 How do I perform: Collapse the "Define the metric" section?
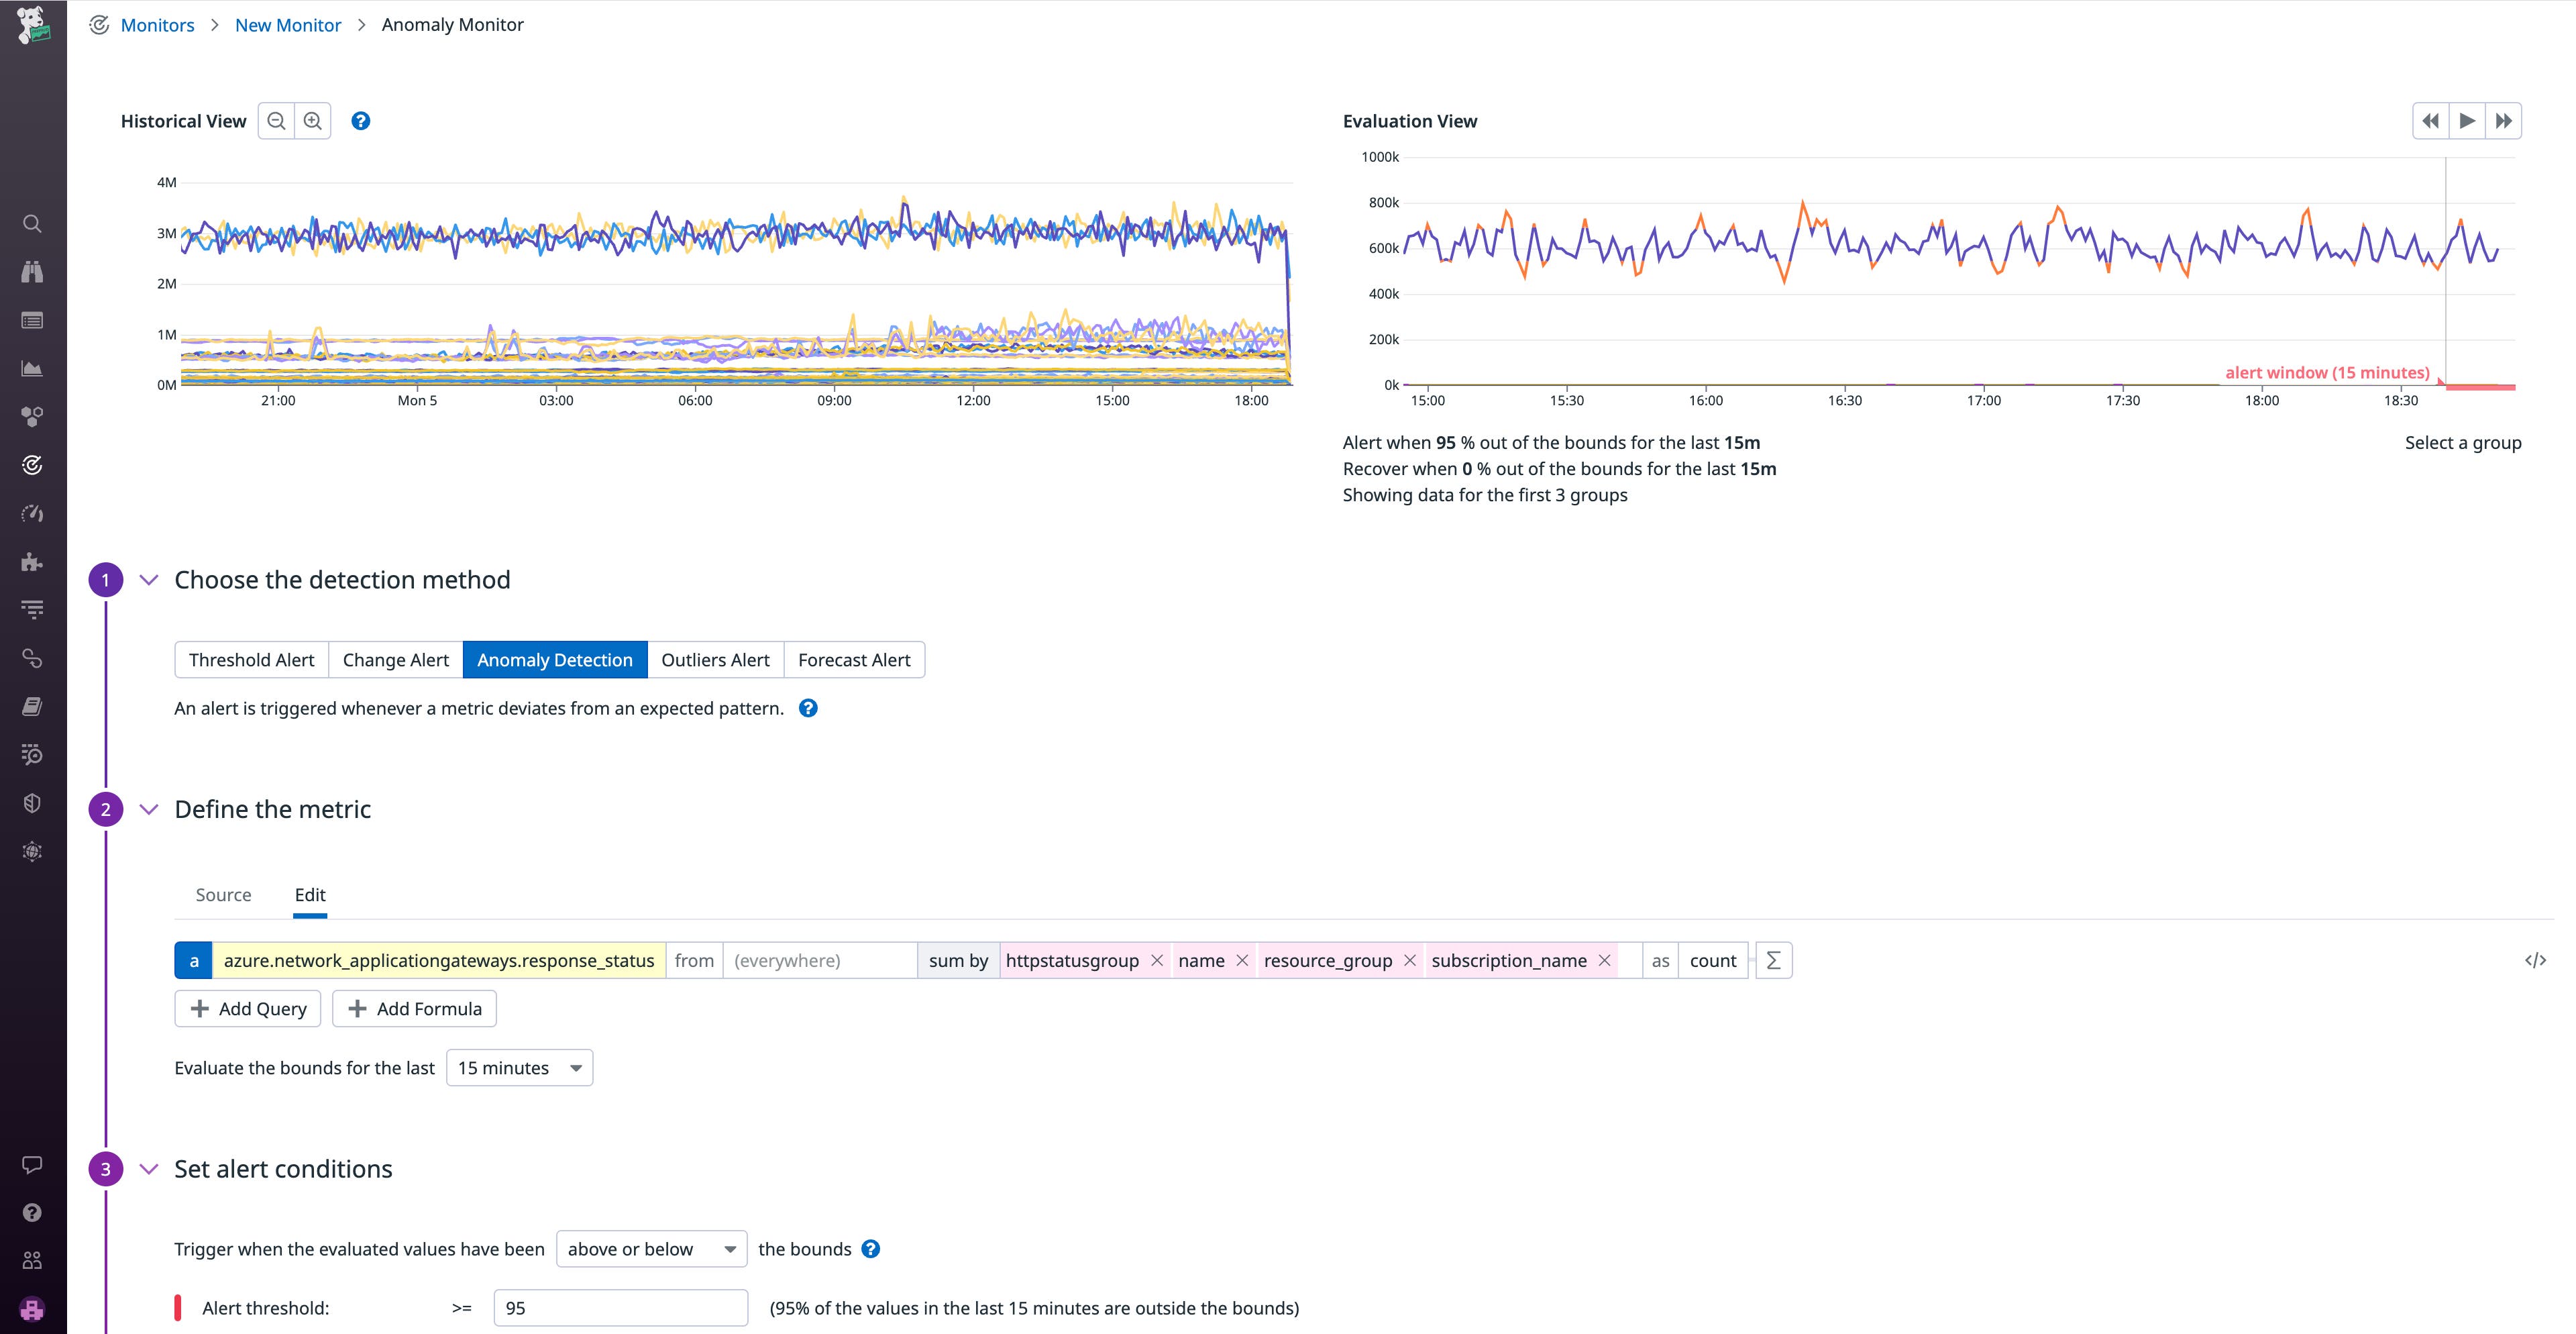(x=149, y=809)
